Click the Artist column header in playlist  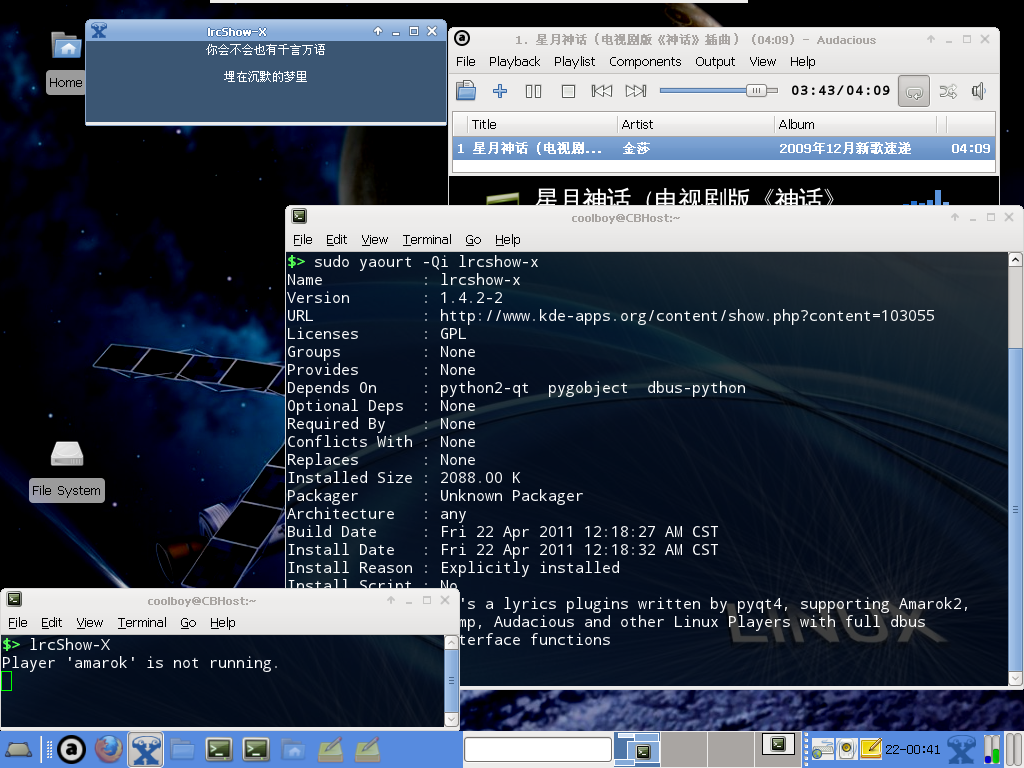click(x=696, y=124)
